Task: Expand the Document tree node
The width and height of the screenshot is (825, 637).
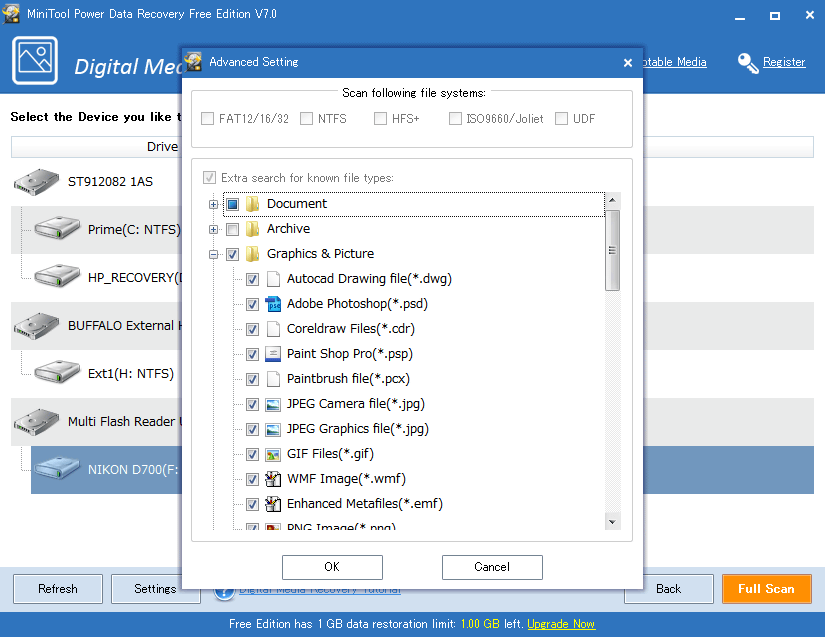Action: tap(213, 204)
